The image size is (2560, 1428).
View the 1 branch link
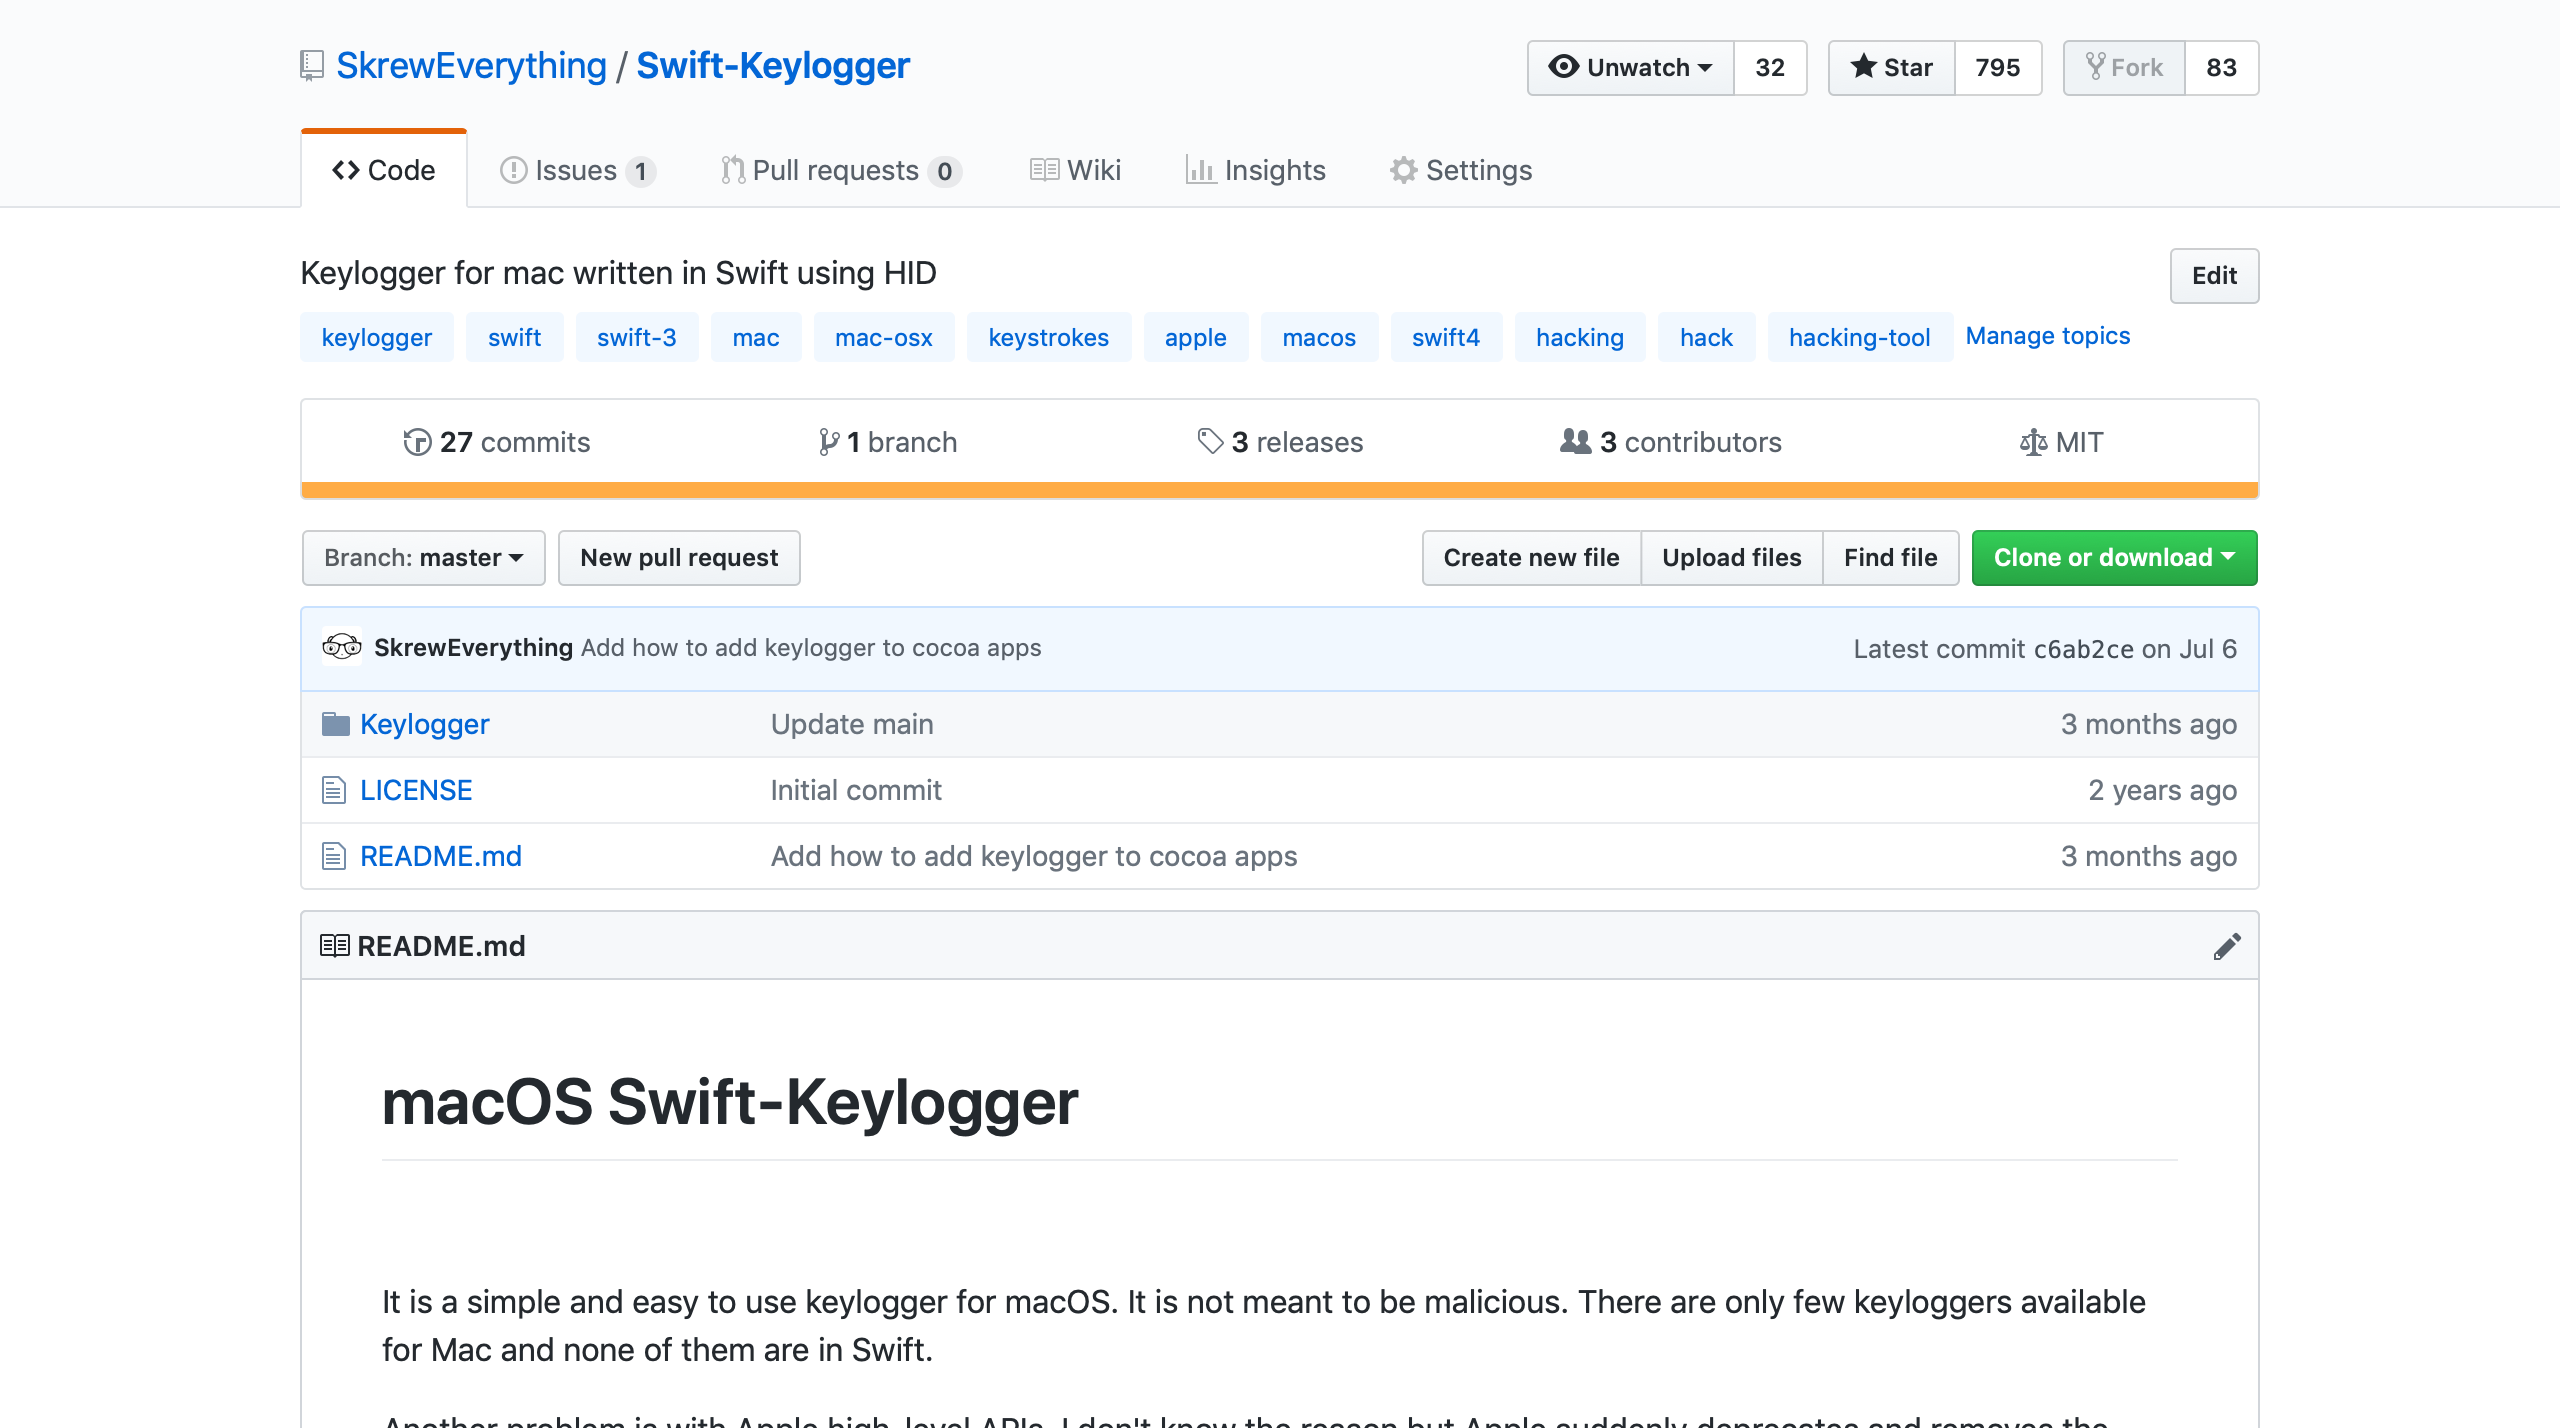coord(888,442)
